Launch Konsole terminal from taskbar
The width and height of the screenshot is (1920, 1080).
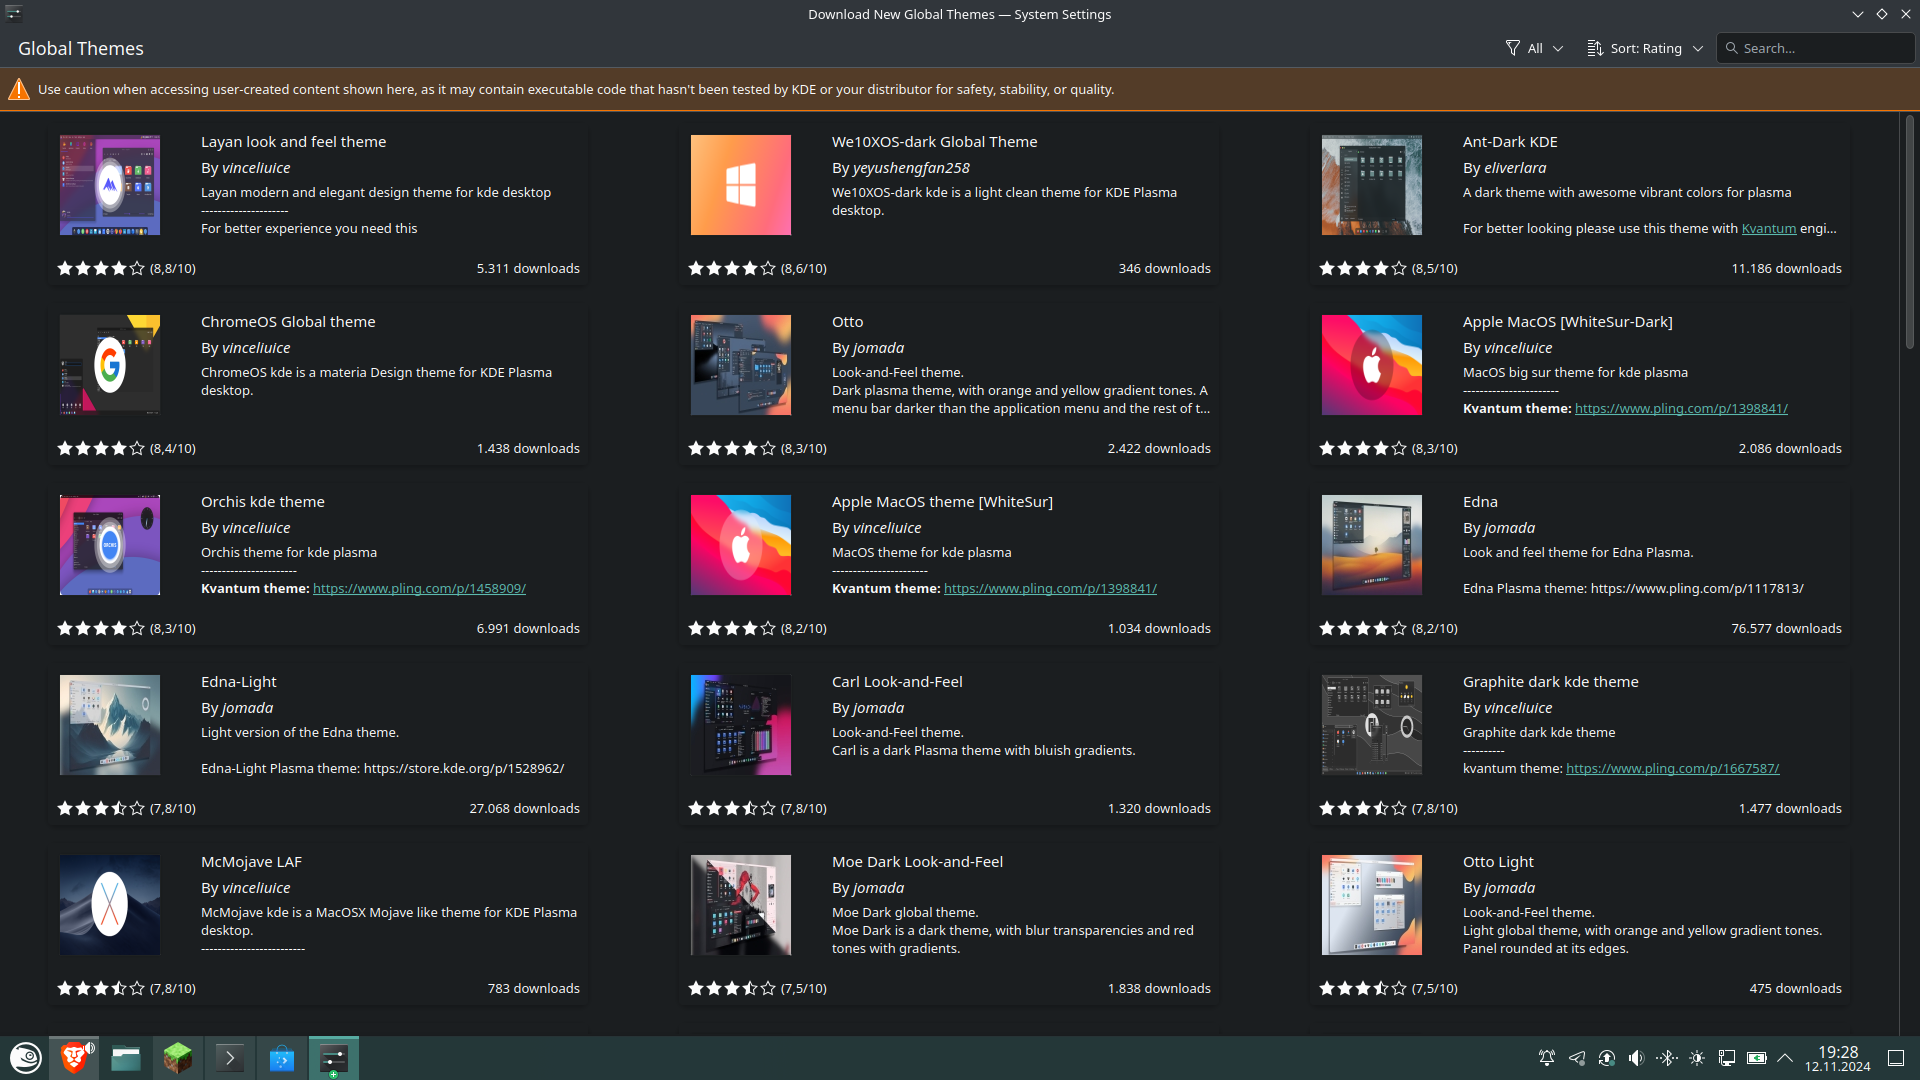coord(230,1058)
